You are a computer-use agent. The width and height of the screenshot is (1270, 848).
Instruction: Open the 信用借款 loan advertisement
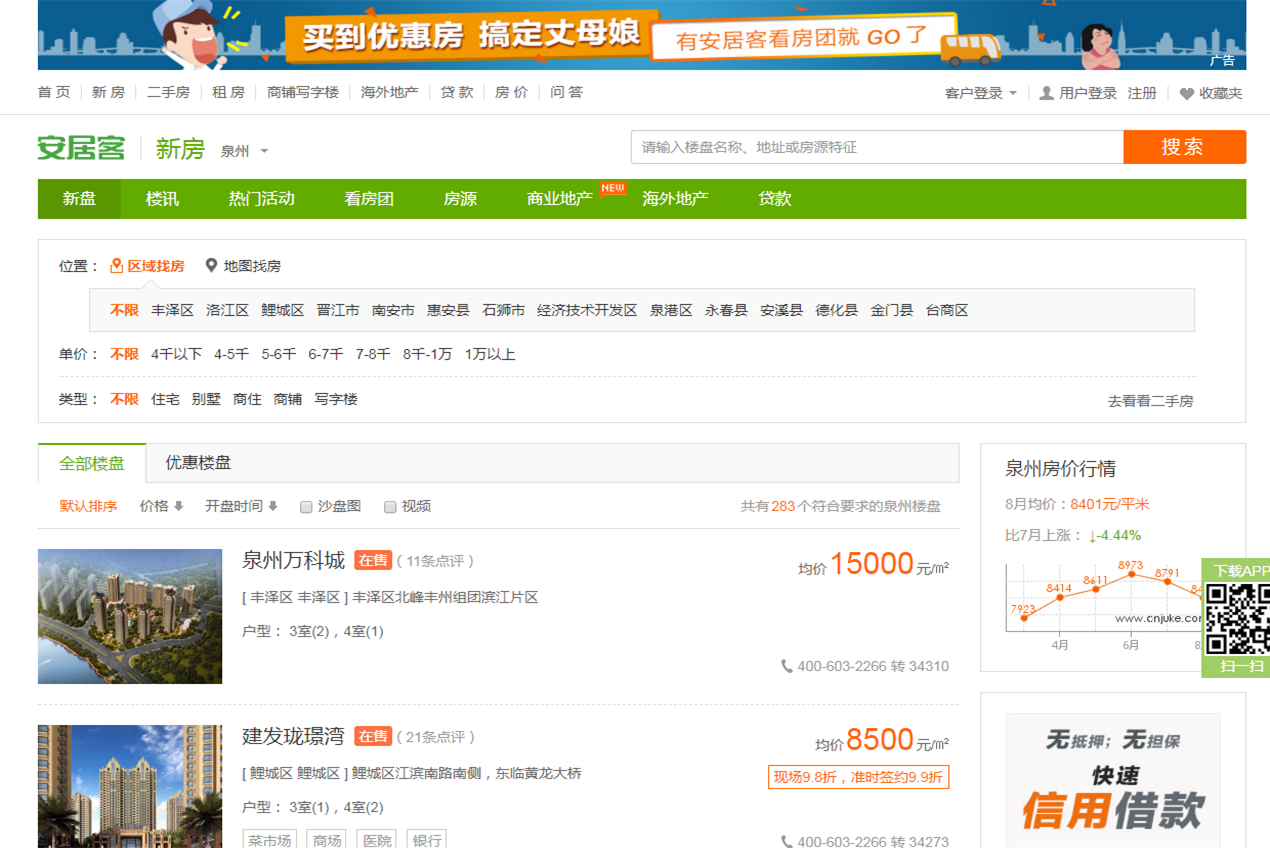[x=1112, y=780]
